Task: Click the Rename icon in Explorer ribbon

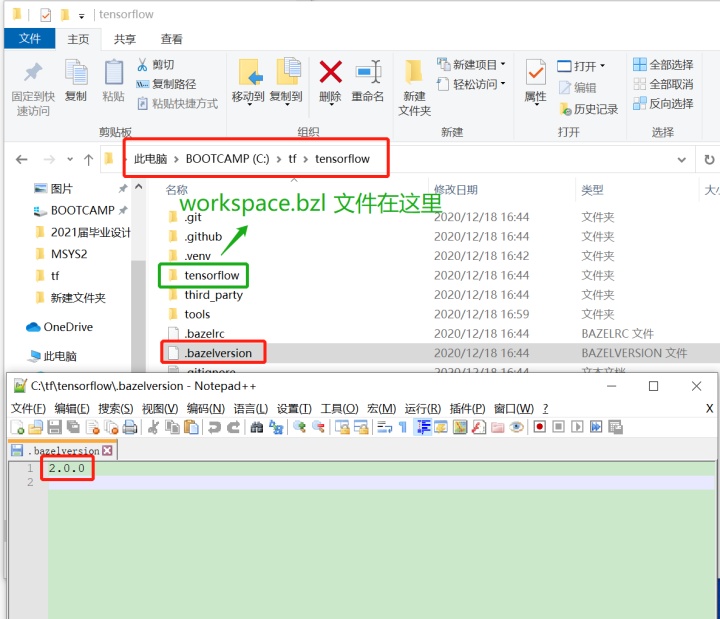Action: (x=368, y=72)
